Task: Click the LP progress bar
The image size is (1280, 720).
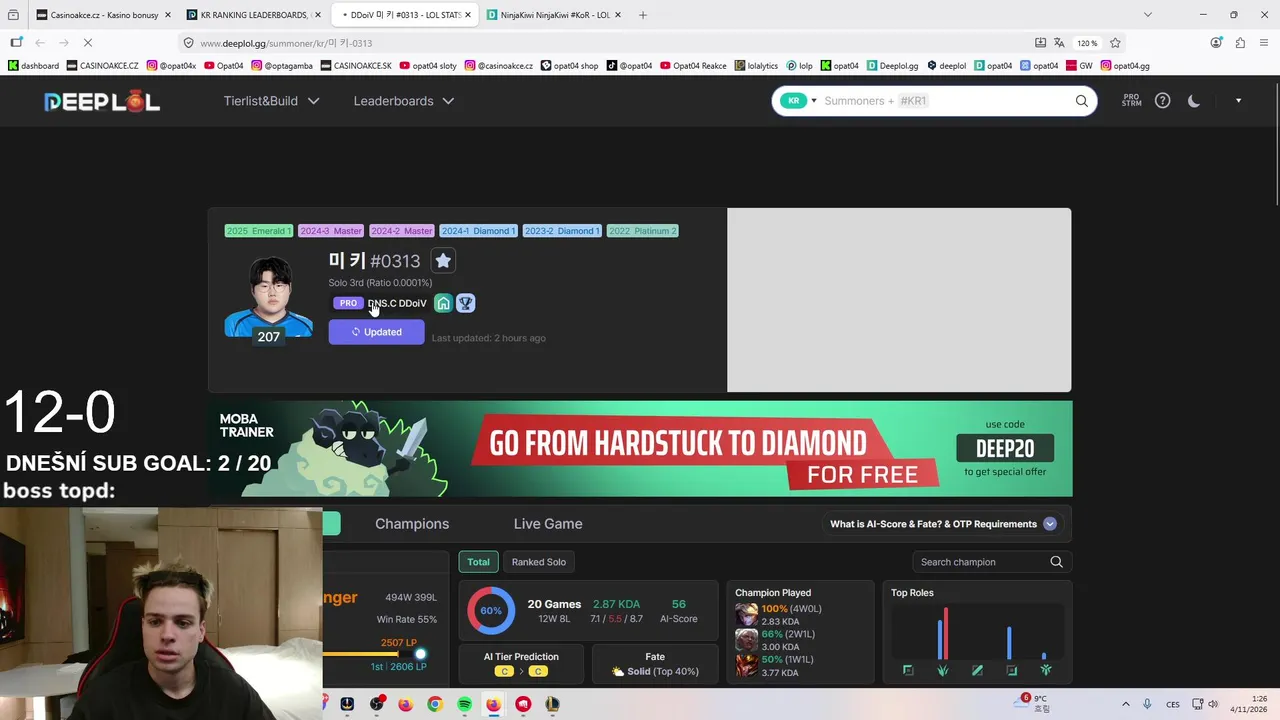Action: (375, 654)
